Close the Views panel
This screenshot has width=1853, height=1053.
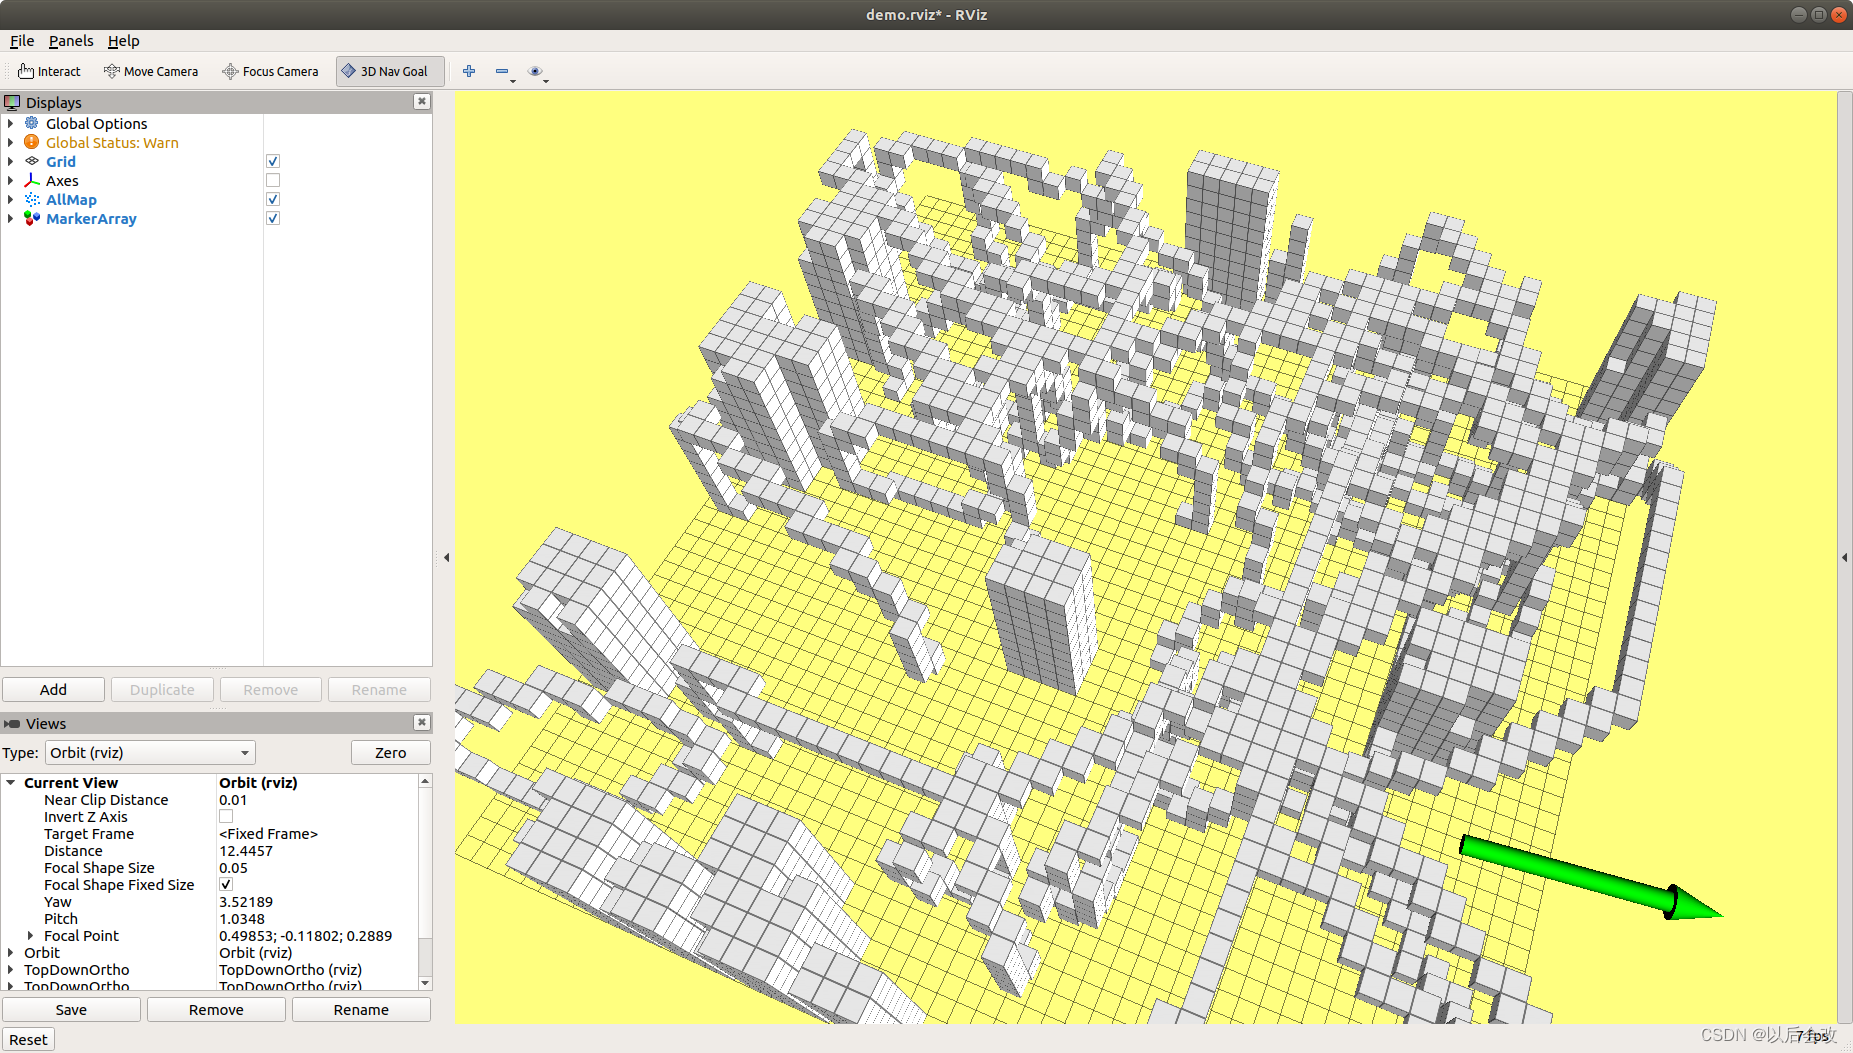pyautogui.click(x=422, y=722)
